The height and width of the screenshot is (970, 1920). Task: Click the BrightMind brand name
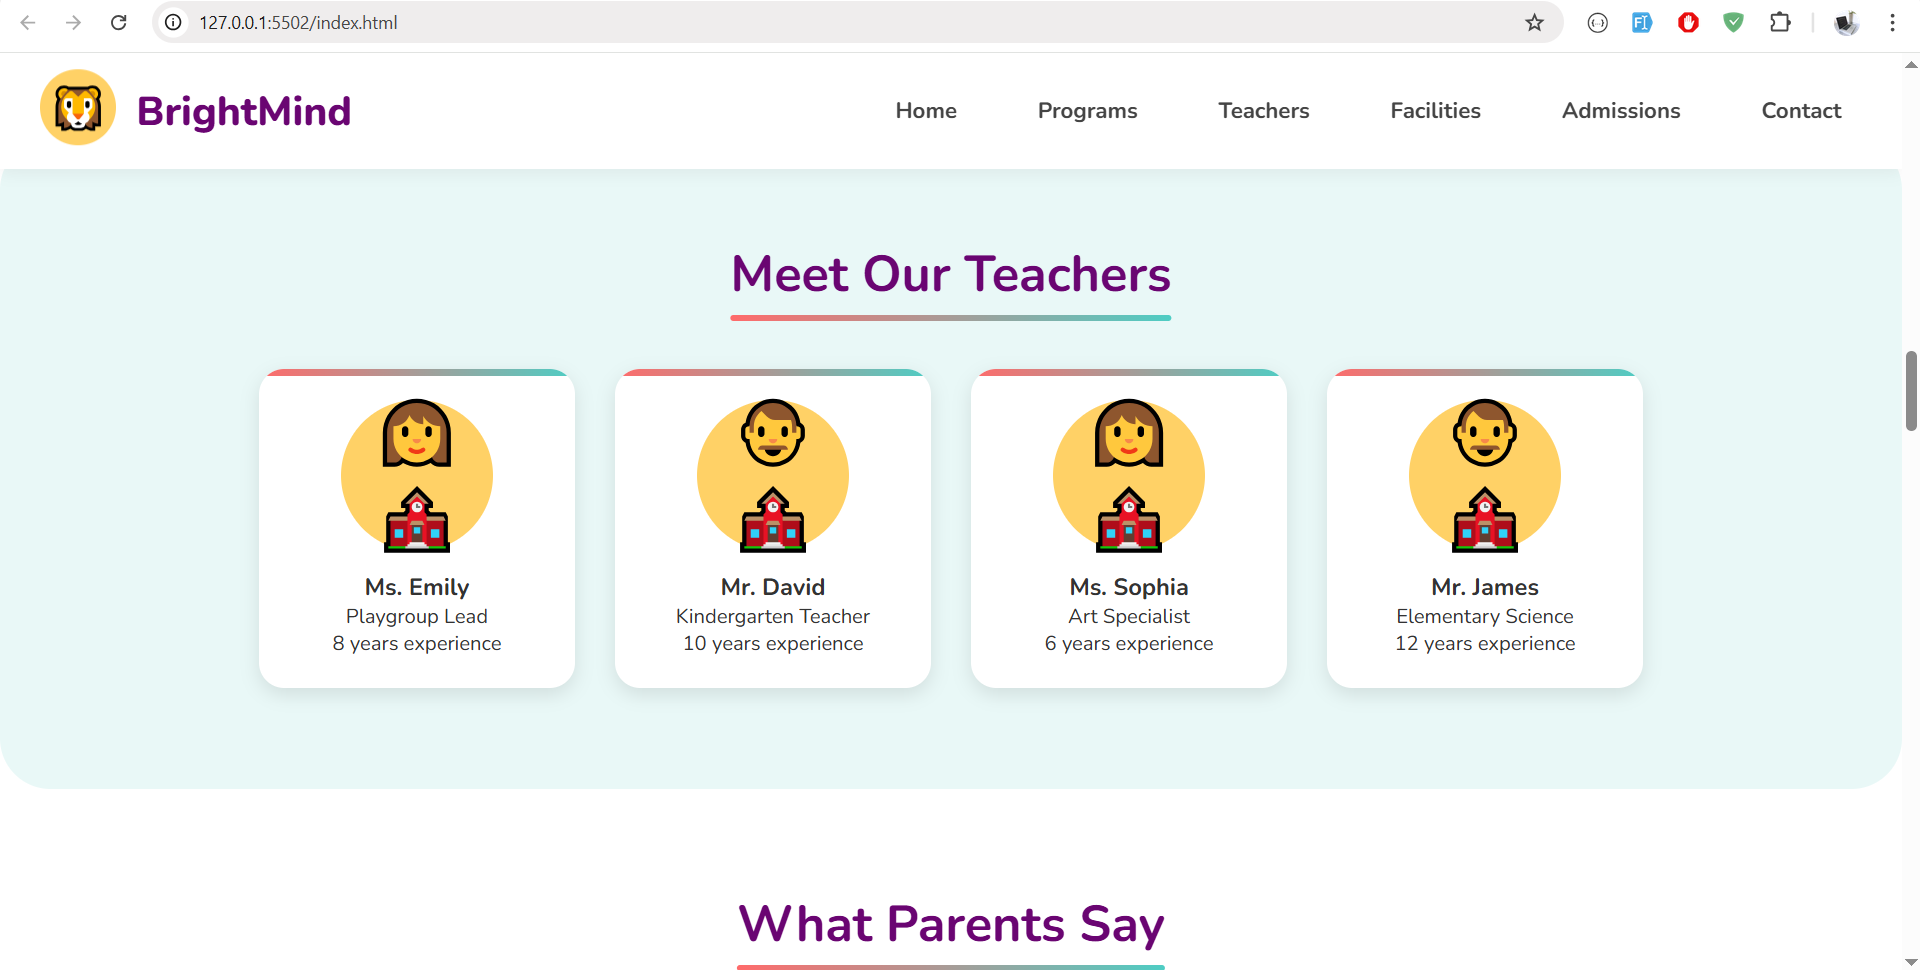[244, 111]
